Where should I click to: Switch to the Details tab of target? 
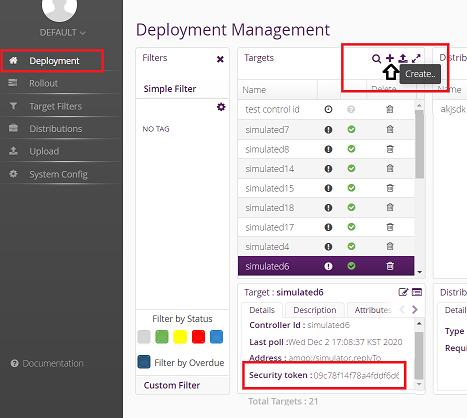(262, 310)
